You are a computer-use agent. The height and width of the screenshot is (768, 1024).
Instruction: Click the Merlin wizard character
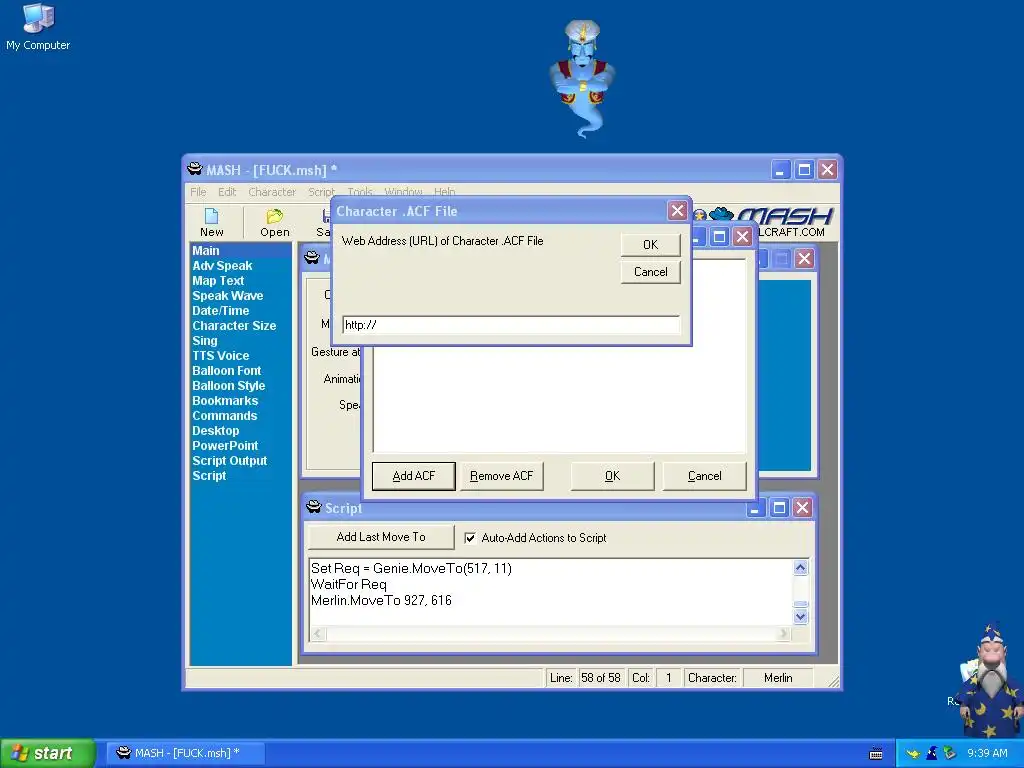pyautogui.click(x=991, y=679)
